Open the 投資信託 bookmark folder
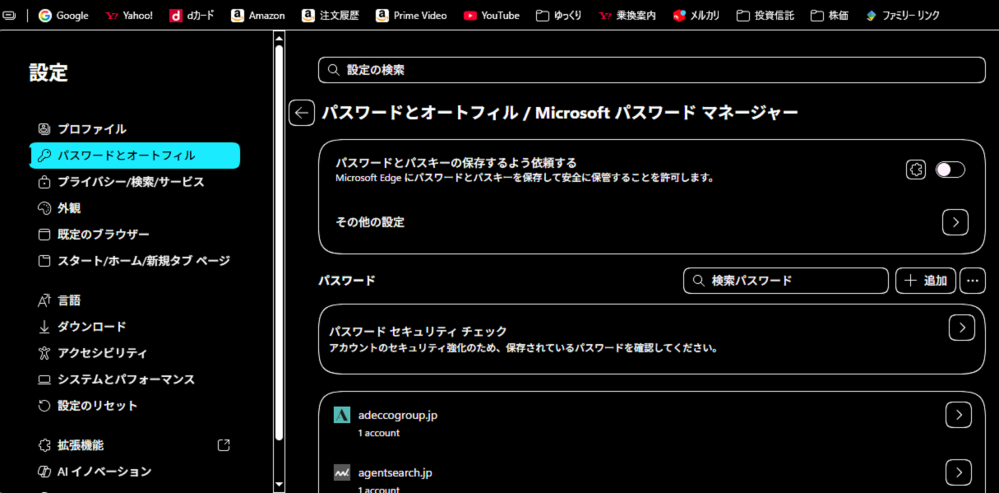 click(x=765, y=15)
